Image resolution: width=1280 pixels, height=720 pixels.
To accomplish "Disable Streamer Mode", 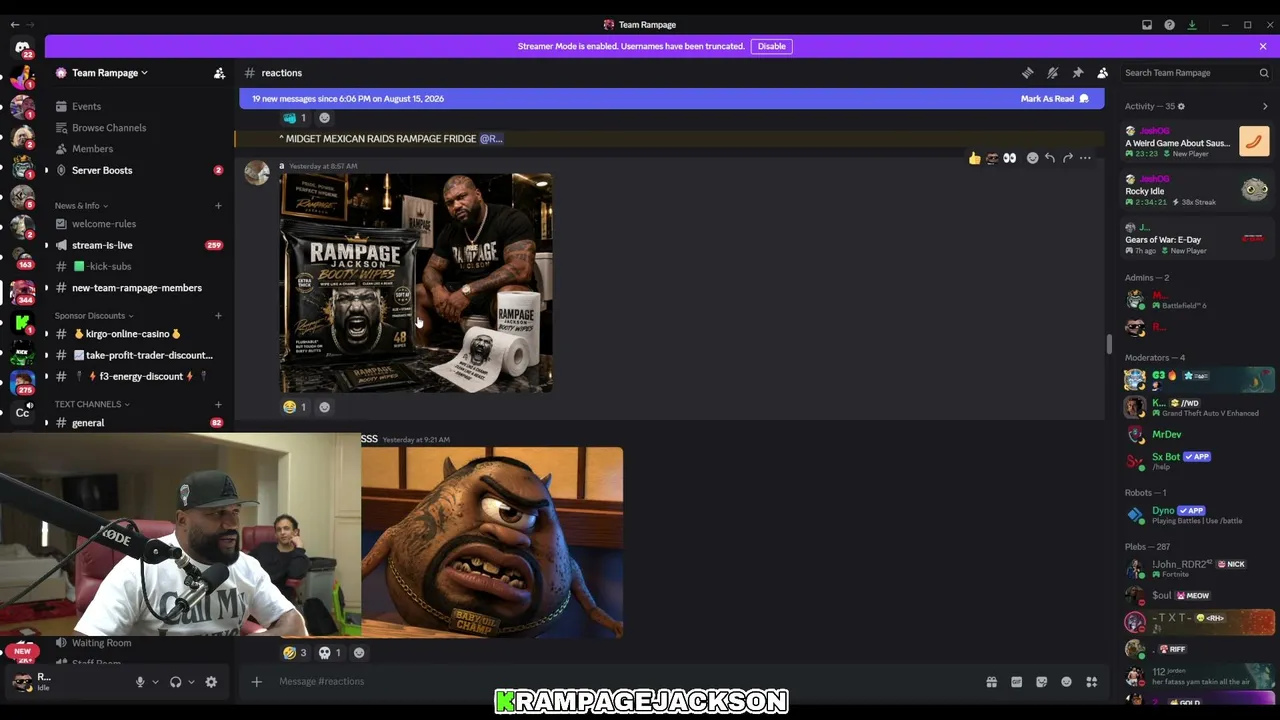I will (772, 46).
